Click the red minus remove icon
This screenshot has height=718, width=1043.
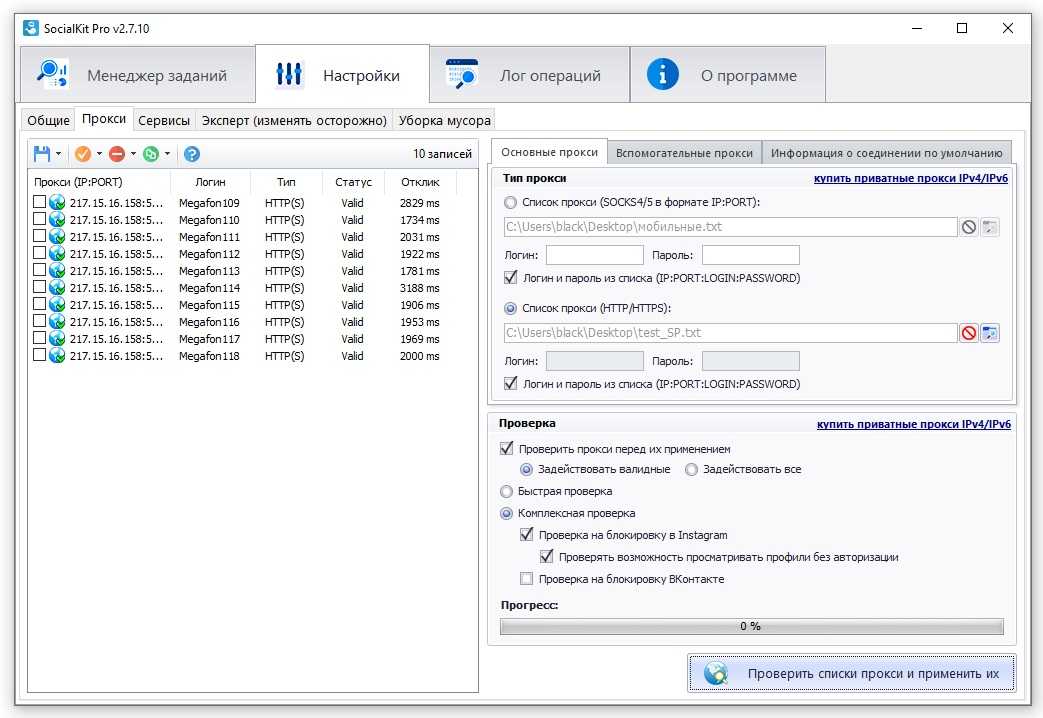click(x=116, y=154)
